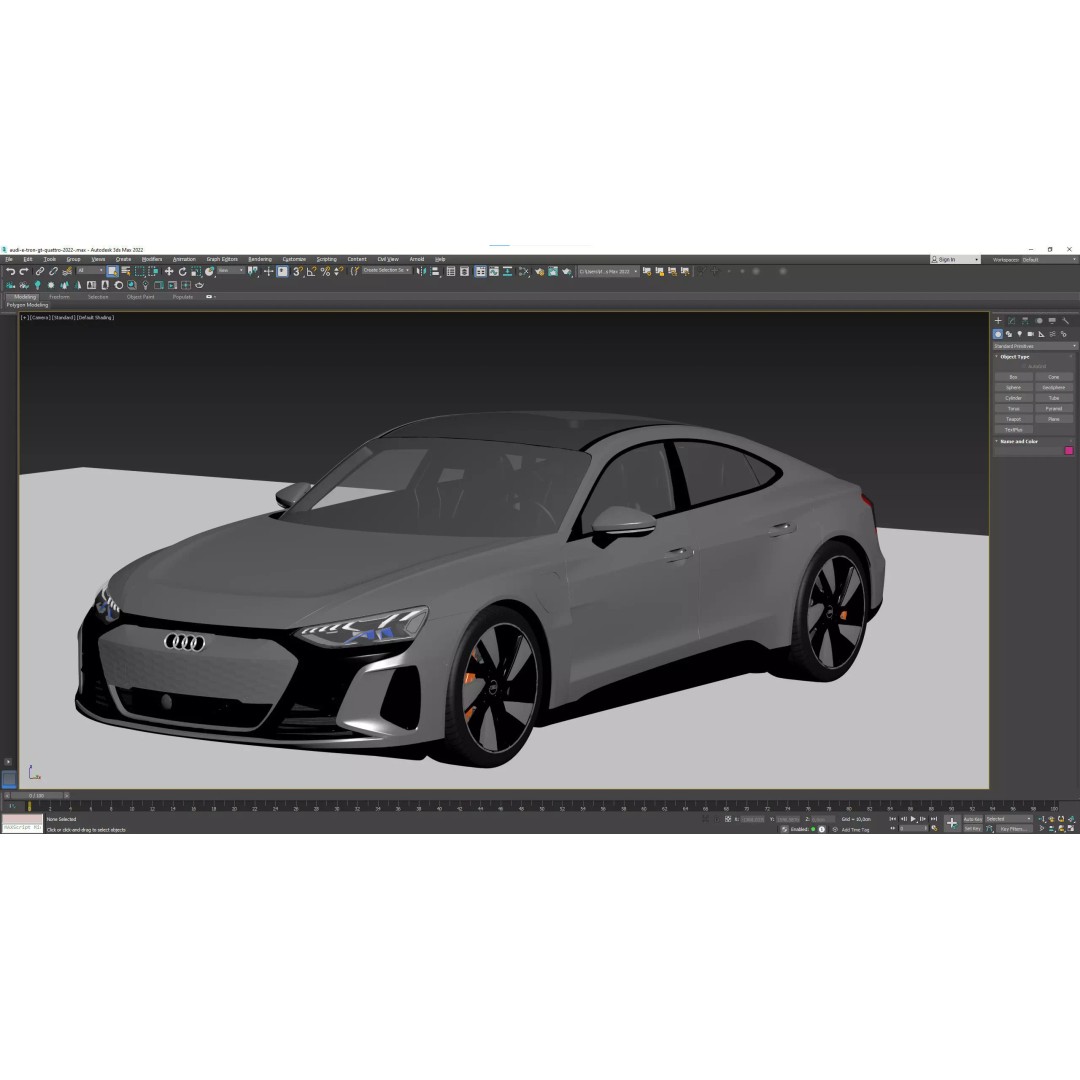Toggle the ribbon display button
Image resolution: width=1080 pixels, height=1080 pixels.
click(480, 271)
